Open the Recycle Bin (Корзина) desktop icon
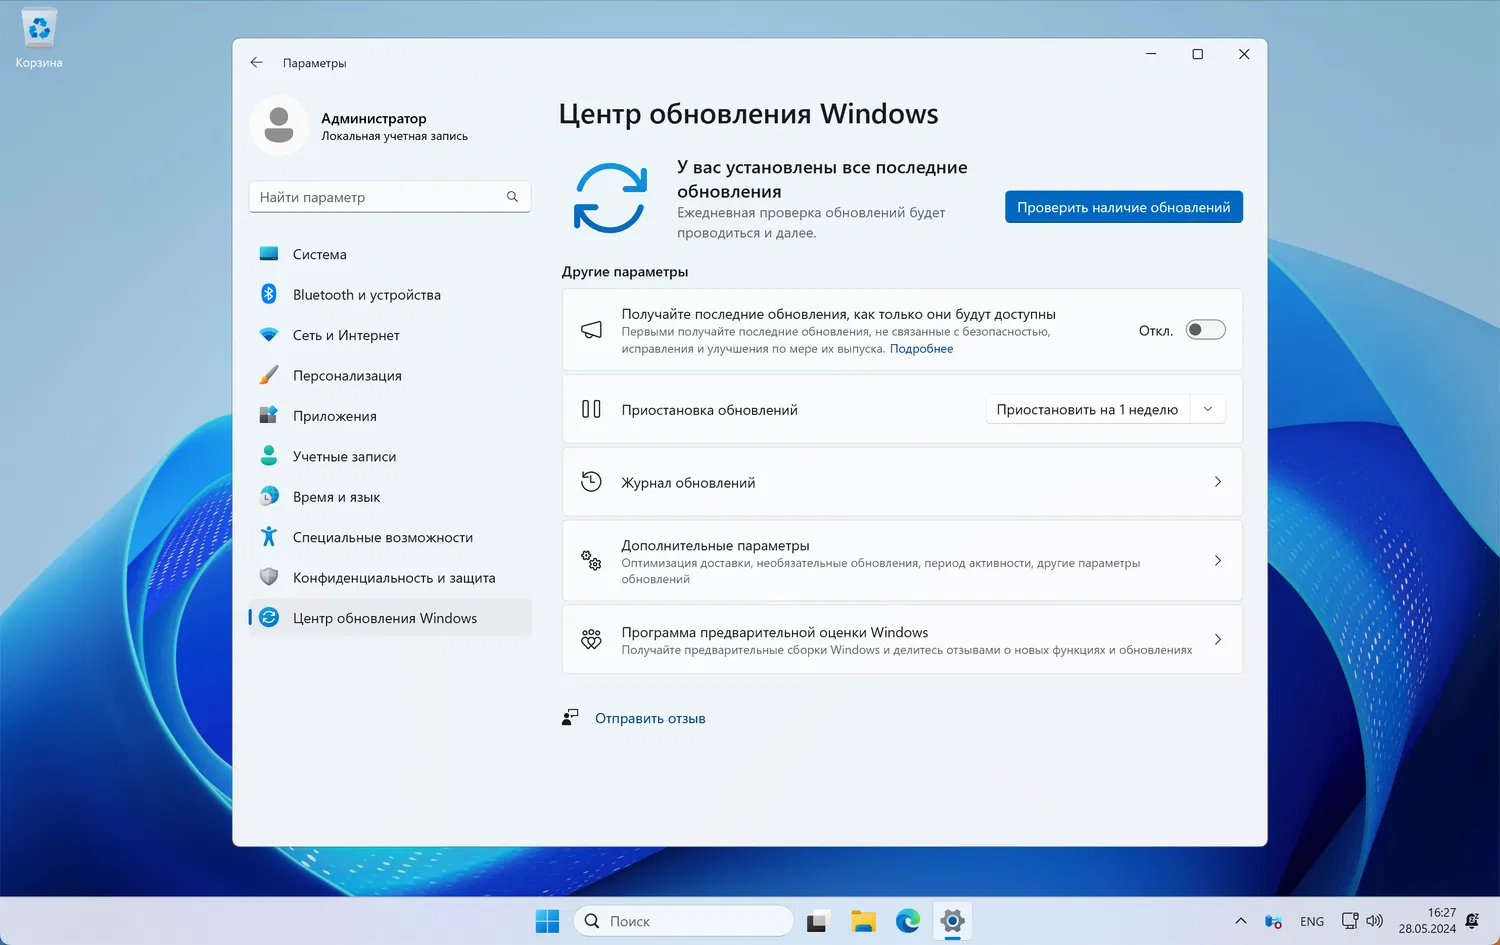 point(39,40)
